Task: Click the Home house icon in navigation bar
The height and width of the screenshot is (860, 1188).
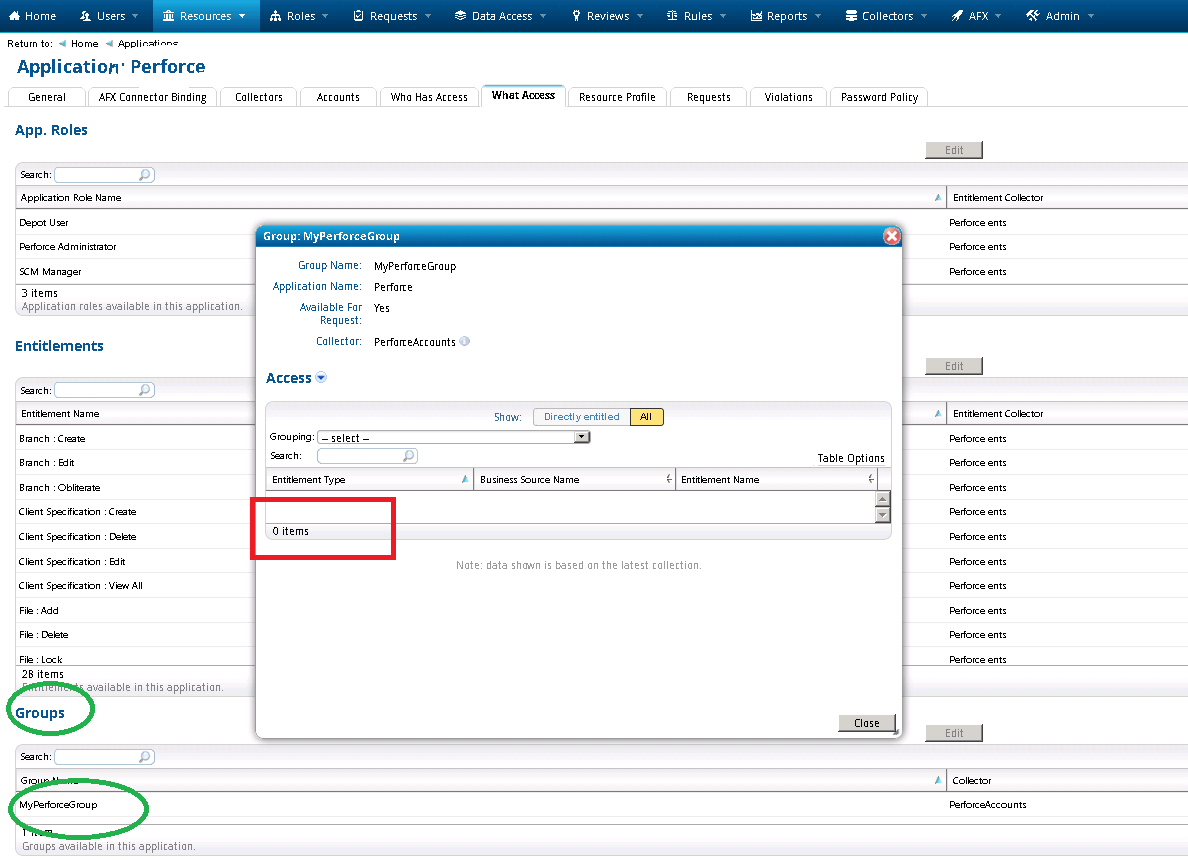Action: [x=14, y=16]
